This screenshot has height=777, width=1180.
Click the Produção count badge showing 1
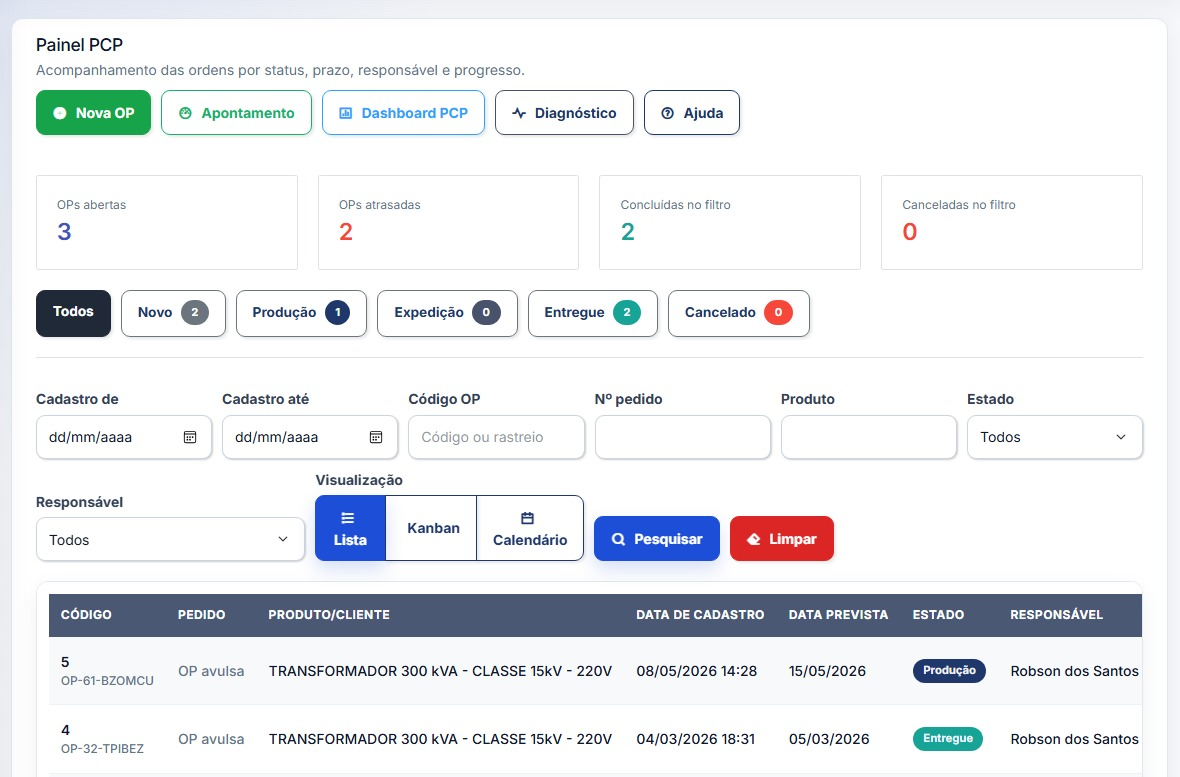[337, 312]
